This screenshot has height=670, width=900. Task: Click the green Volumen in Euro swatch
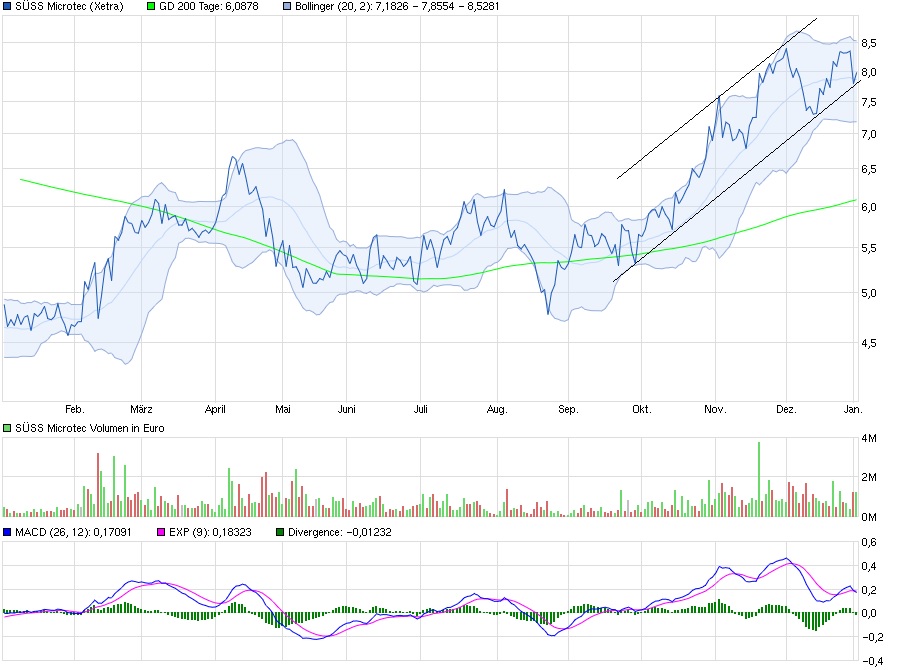point(8,428)
